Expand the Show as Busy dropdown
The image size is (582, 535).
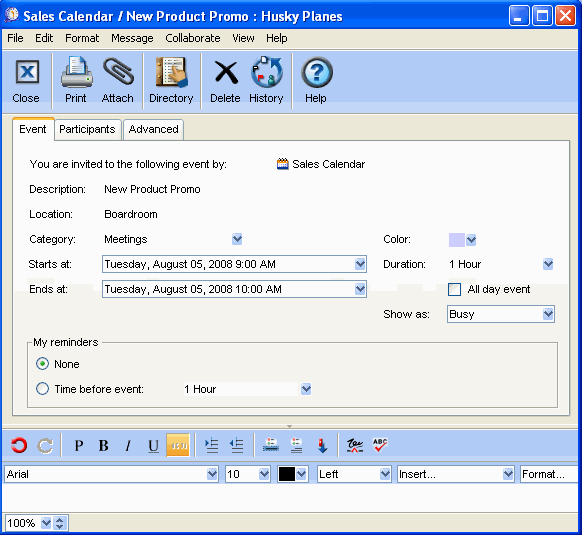pos(548,314)
